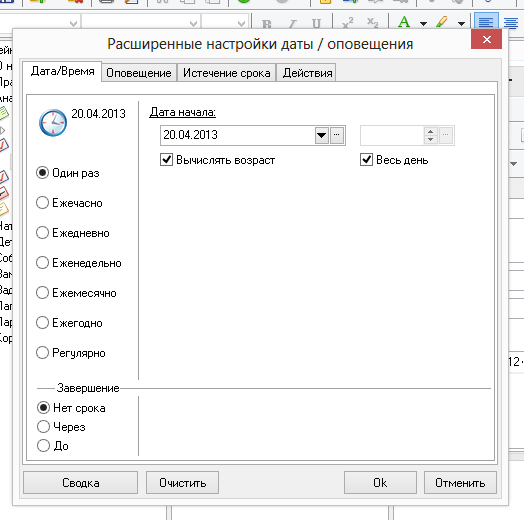Toggle bold formatting in background toolbar
The width and height of the screenshot is (524, 520).
point(267,24)
